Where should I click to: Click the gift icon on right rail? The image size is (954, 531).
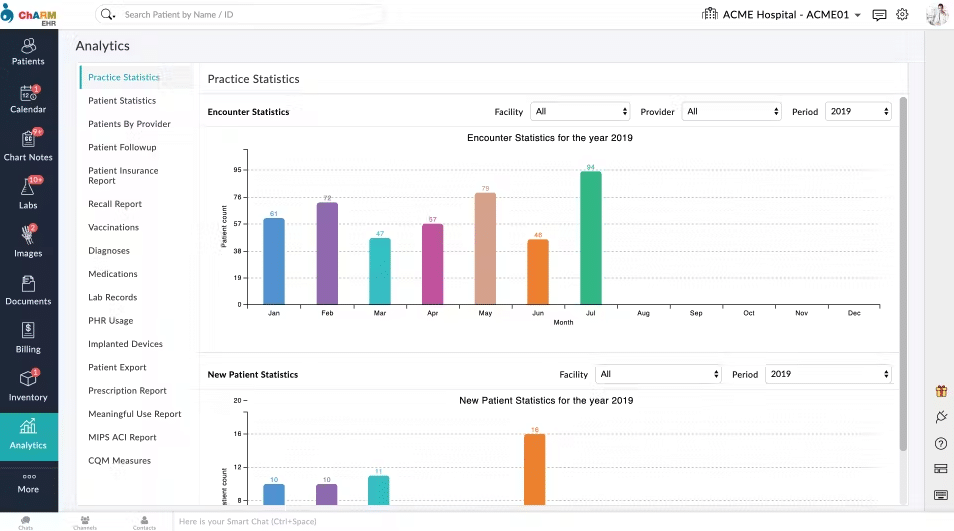941,391
